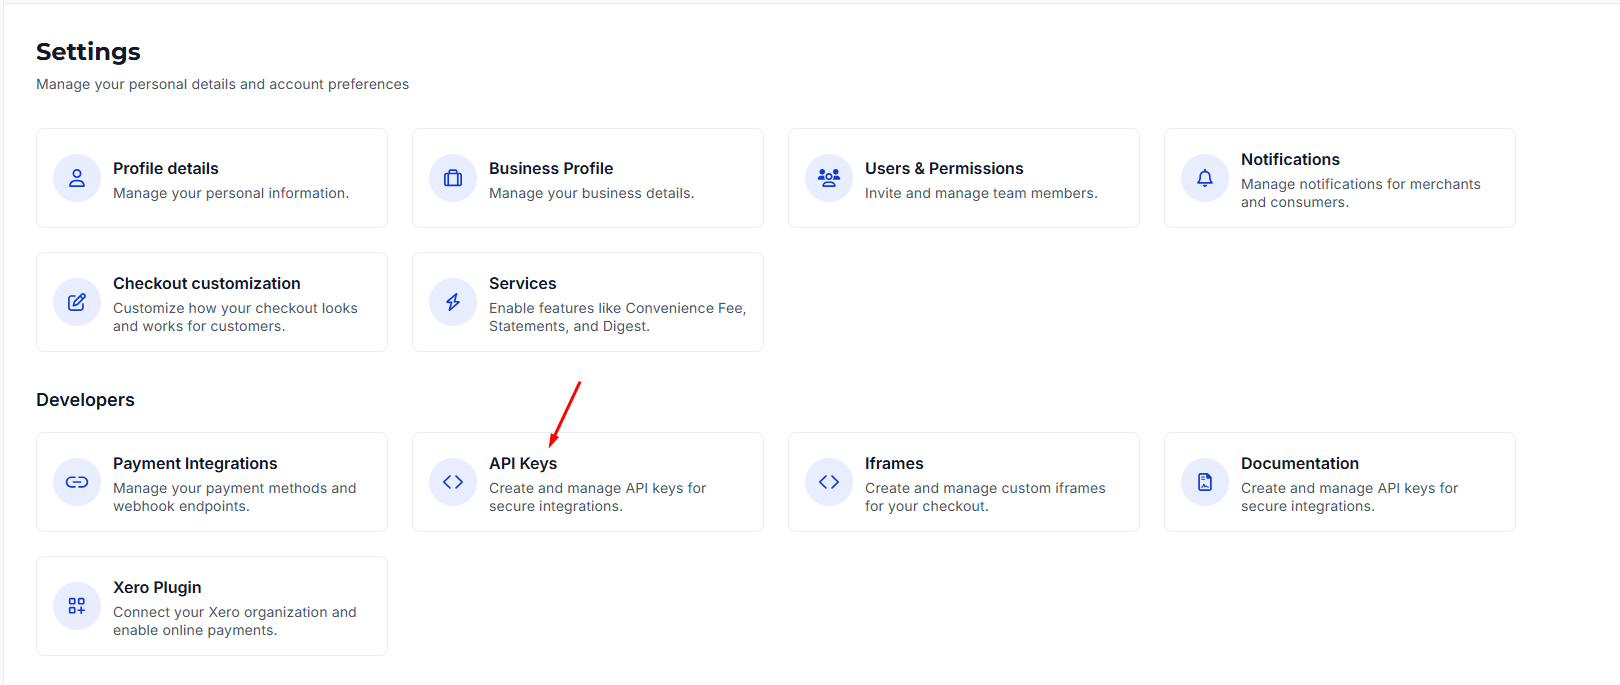Click the Notifications bell icon
Image resolution: width=1620 pixels, height=685 pixels.
1205,178
